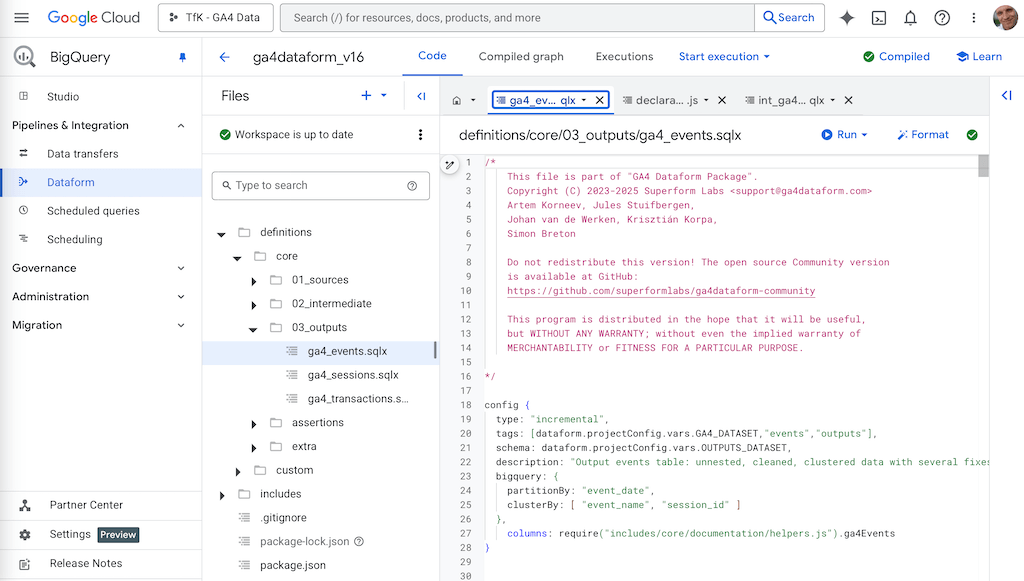Image resolution: width=1024 pixels, height=581 pixels.
Task: Collapse the definitions folder
Action: point(221,233)
